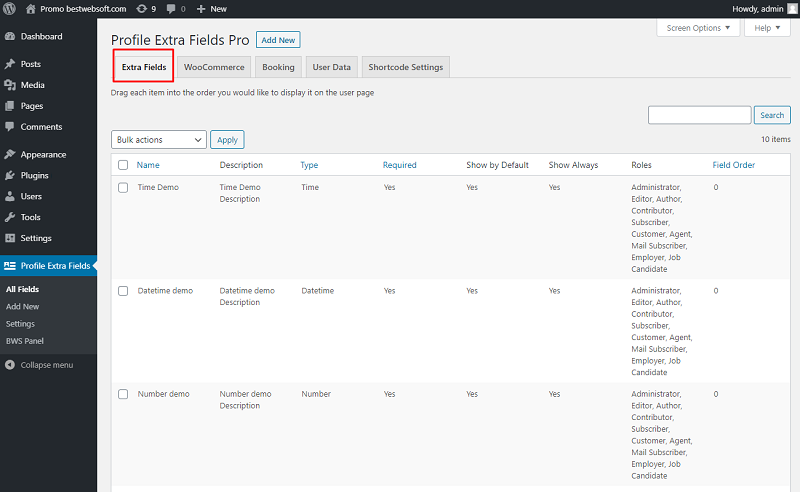Switch to the Shortcode Settings tab
Screen dimensions: 800x492
pyautogui.click(x=406, y=67)
